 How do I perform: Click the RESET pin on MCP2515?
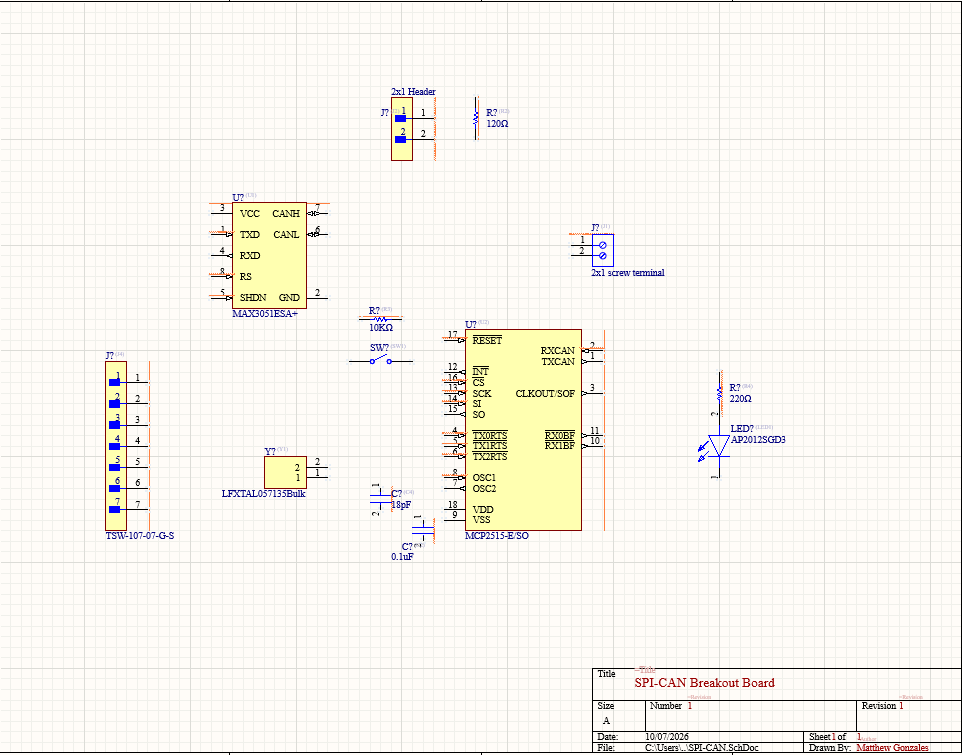coord(487,340)
